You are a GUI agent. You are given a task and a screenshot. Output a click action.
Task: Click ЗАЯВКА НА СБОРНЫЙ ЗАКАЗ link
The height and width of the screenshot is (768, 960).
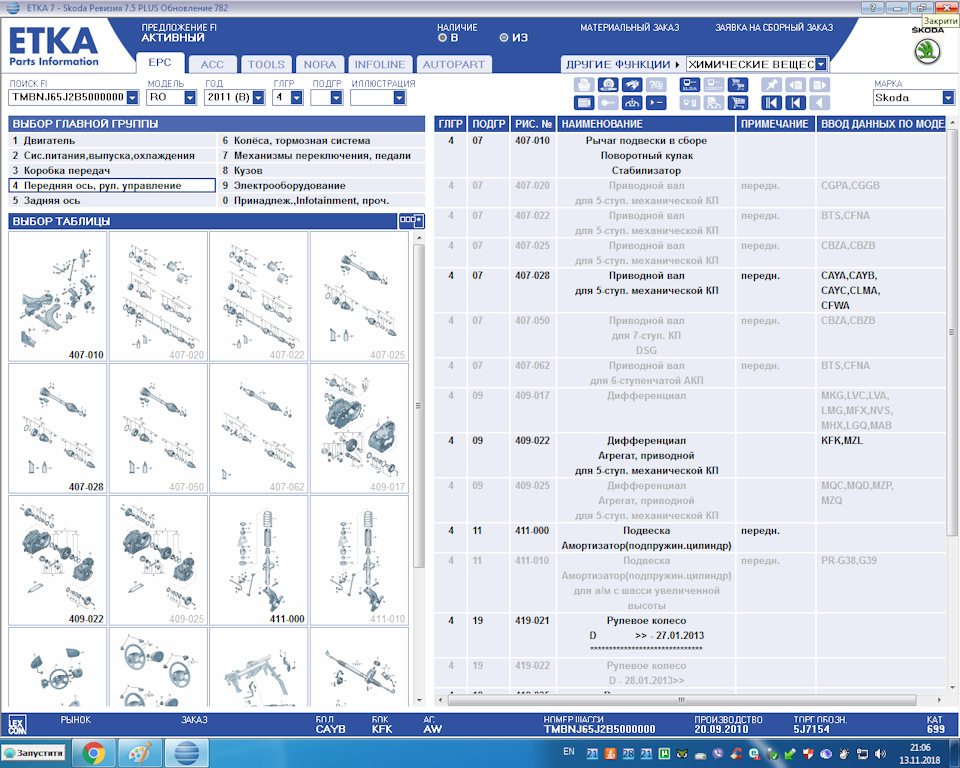pos(774,28)
